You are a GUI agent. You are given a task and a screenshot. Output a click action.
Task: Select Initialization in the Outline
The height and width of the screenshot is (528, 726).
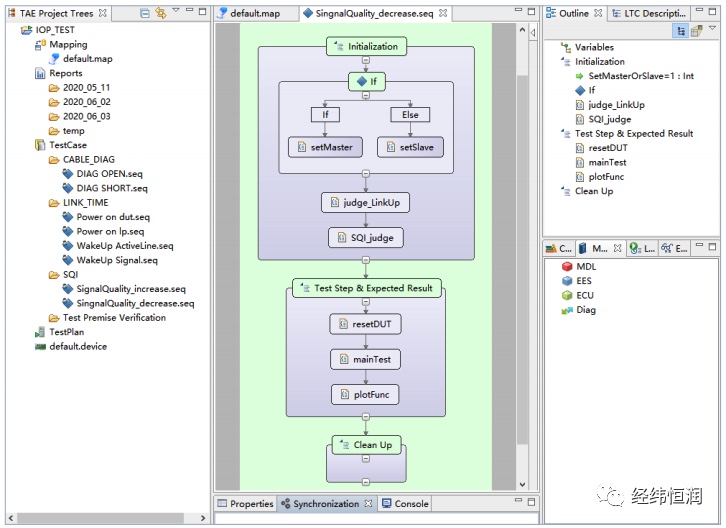coord(593,62)
